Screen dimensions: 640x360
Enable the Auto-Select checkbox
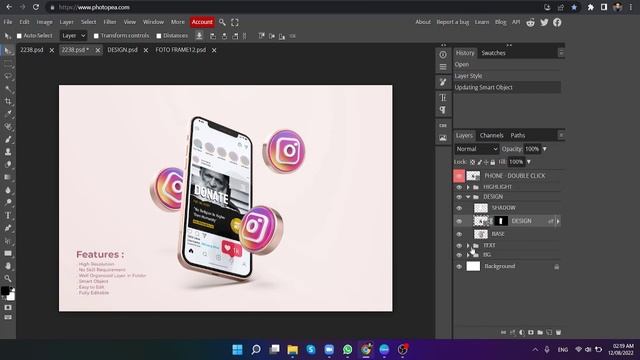(19, 36)
